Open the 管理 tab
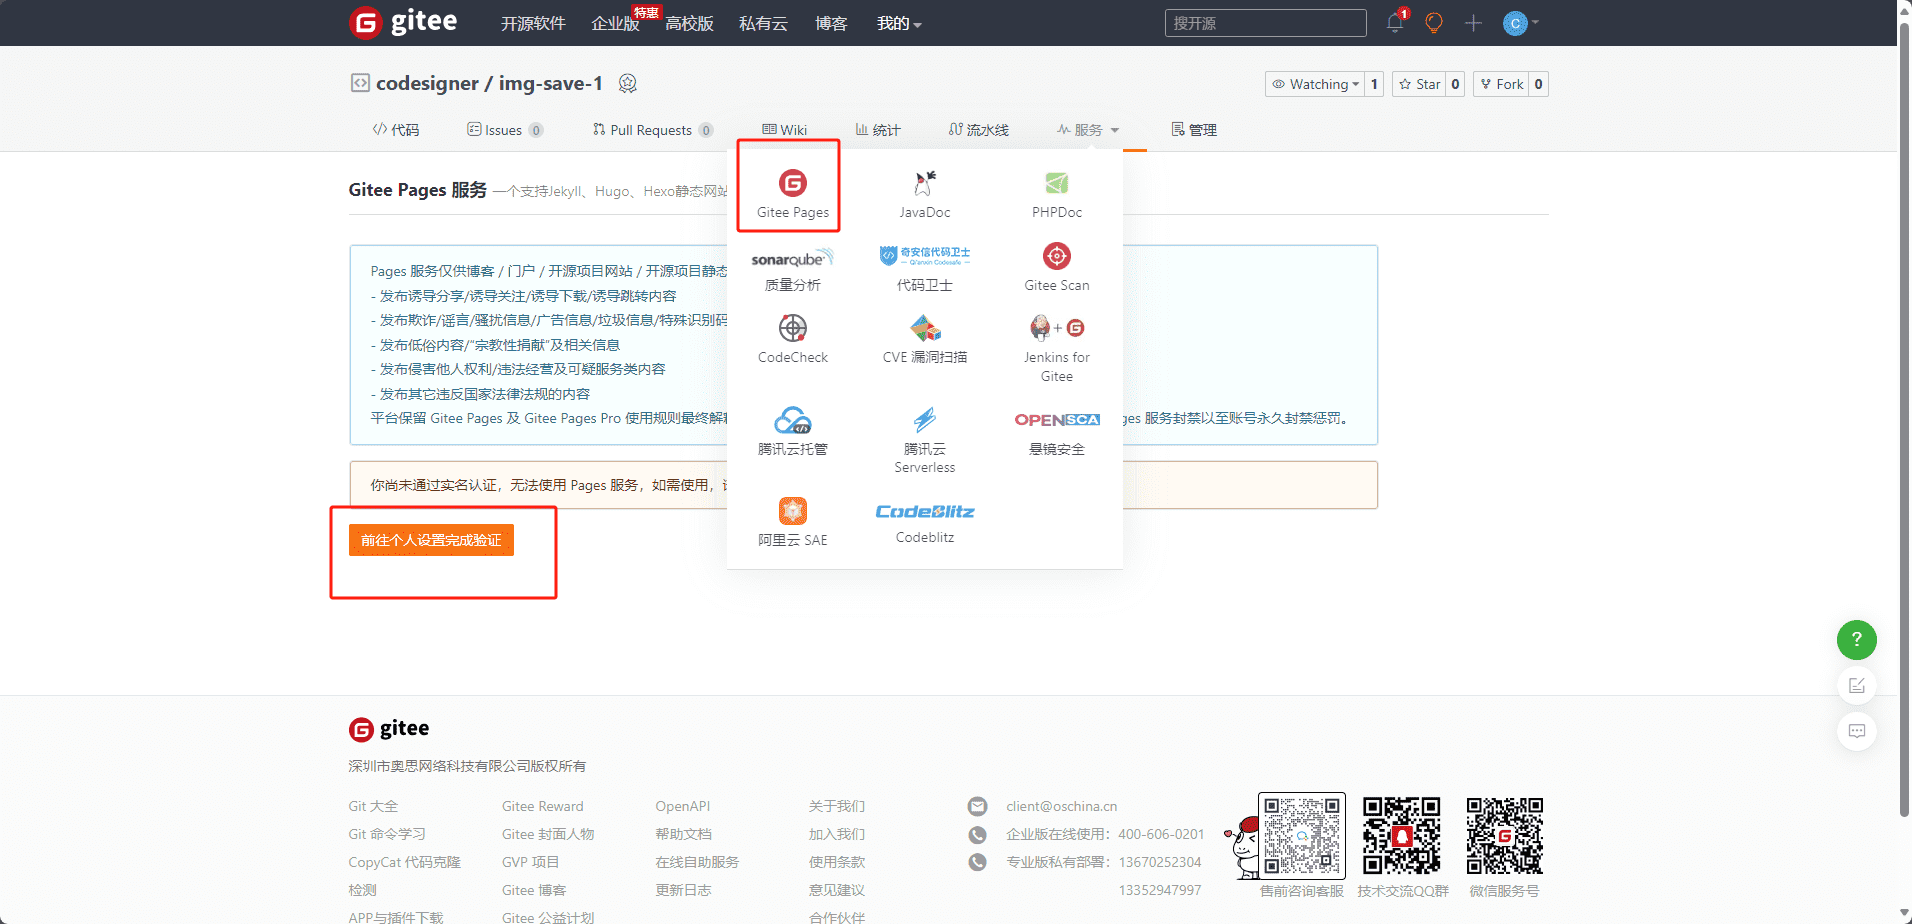 1194,130
